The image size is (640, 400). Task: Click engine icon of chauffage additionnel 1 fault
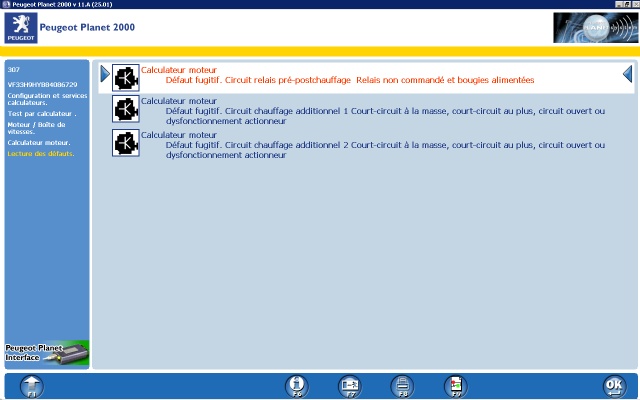pos(126,109)
